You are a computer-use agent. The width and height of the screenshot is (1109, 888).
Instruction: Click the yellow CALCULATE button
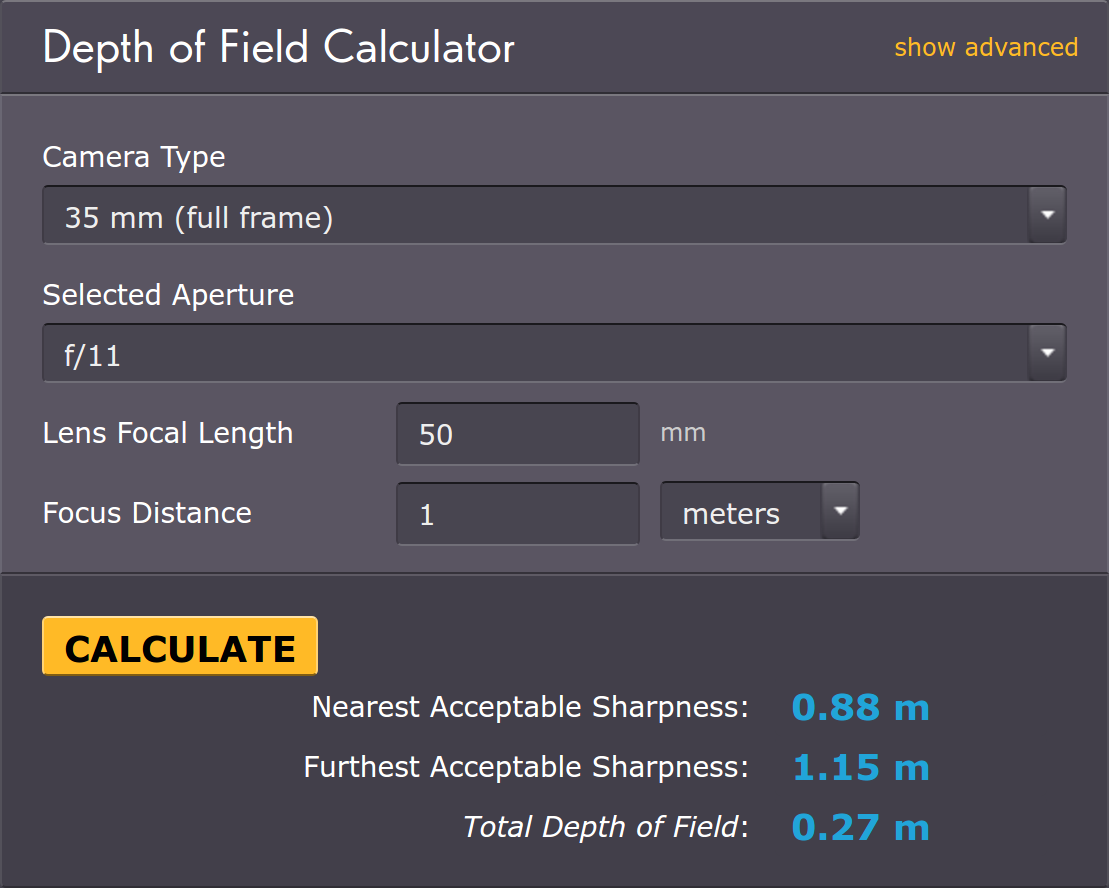(180, 645)
